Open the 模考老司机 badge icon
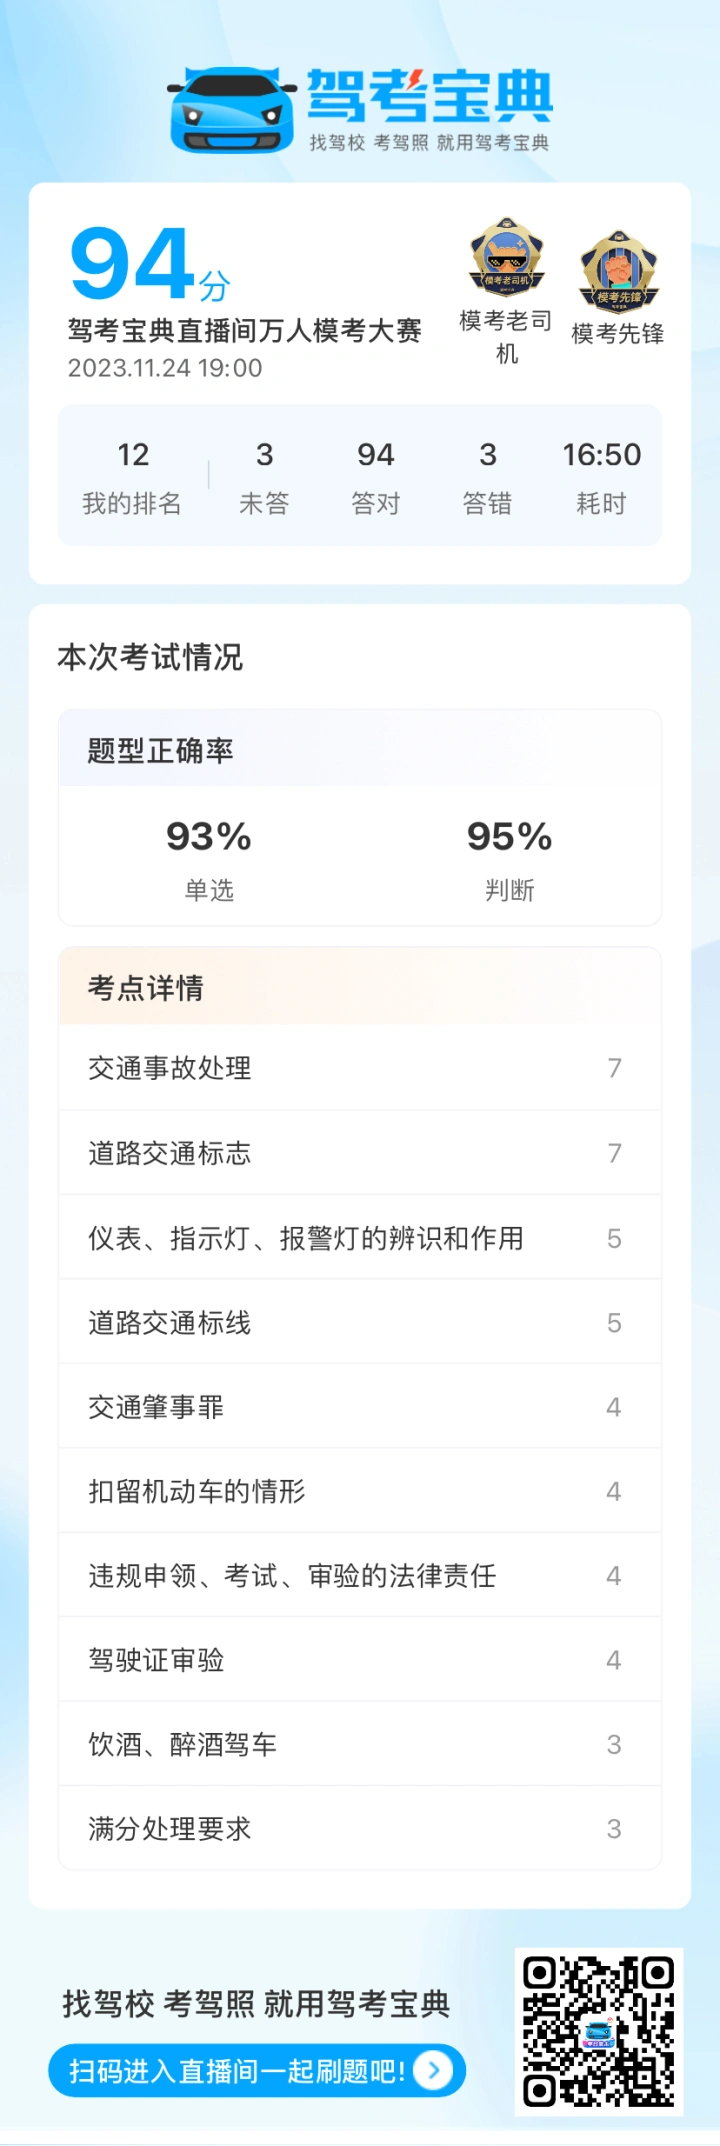 pyautogui.click(x=507, y=258)
